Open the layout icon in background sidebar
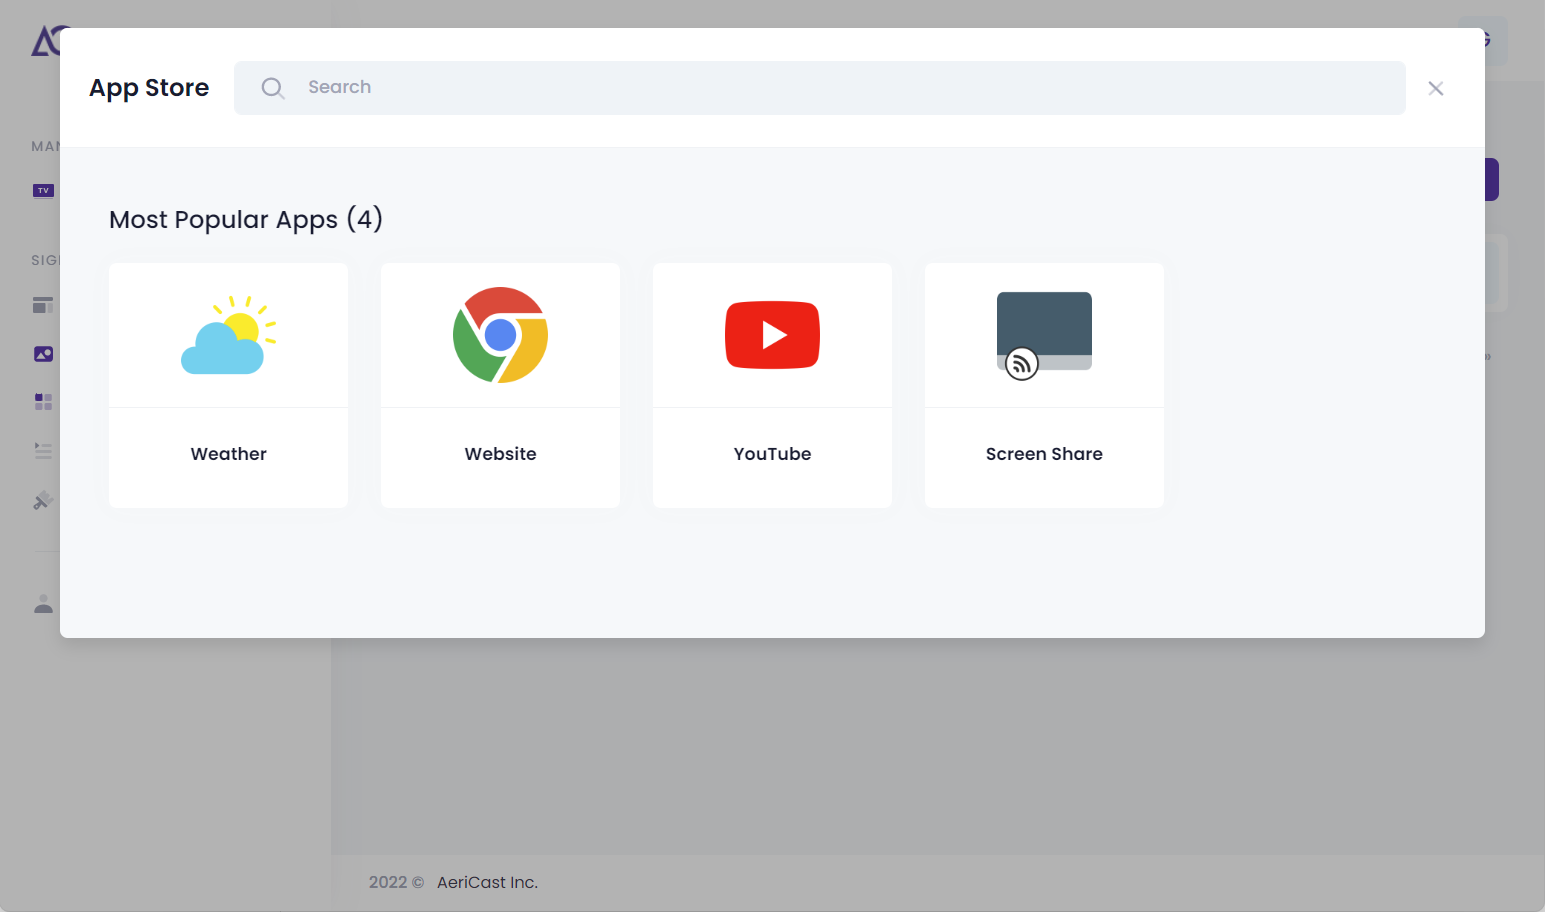The image size is (1545, 912). [x=43, y=305]
